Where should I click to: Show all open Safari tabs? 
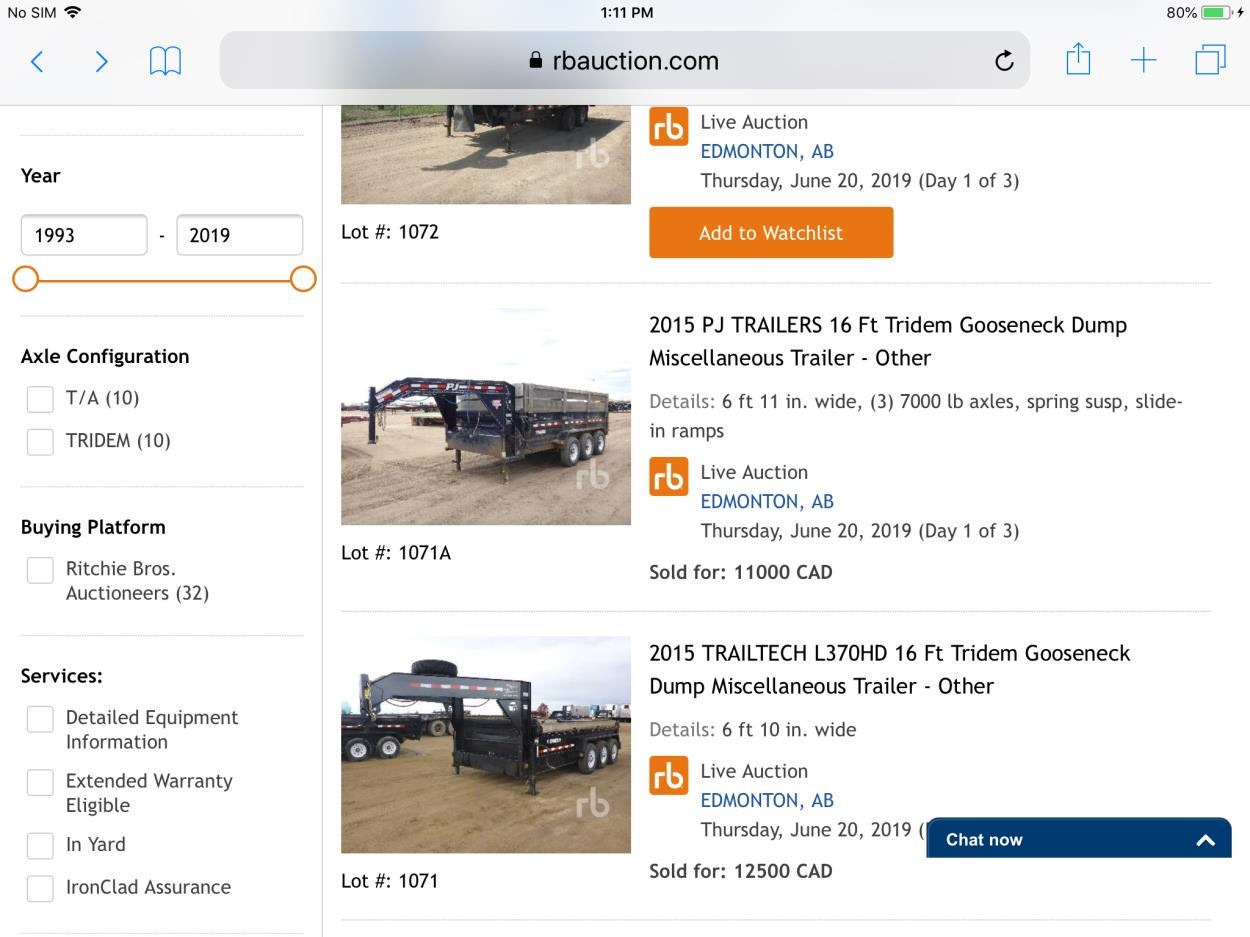1210,61
